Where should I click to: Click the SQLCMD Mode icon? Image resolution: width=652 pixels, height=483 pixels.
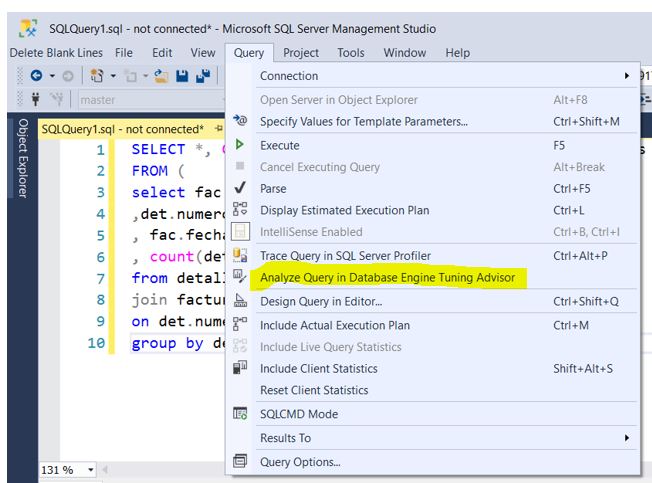(x=240, y=413)
